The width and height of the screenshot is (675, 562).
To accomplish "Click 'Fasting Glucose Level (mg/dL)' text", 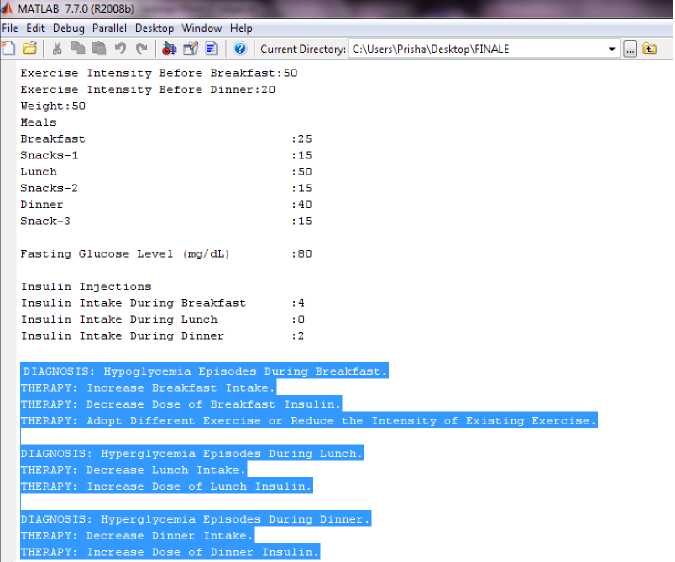I will point(125,254).
